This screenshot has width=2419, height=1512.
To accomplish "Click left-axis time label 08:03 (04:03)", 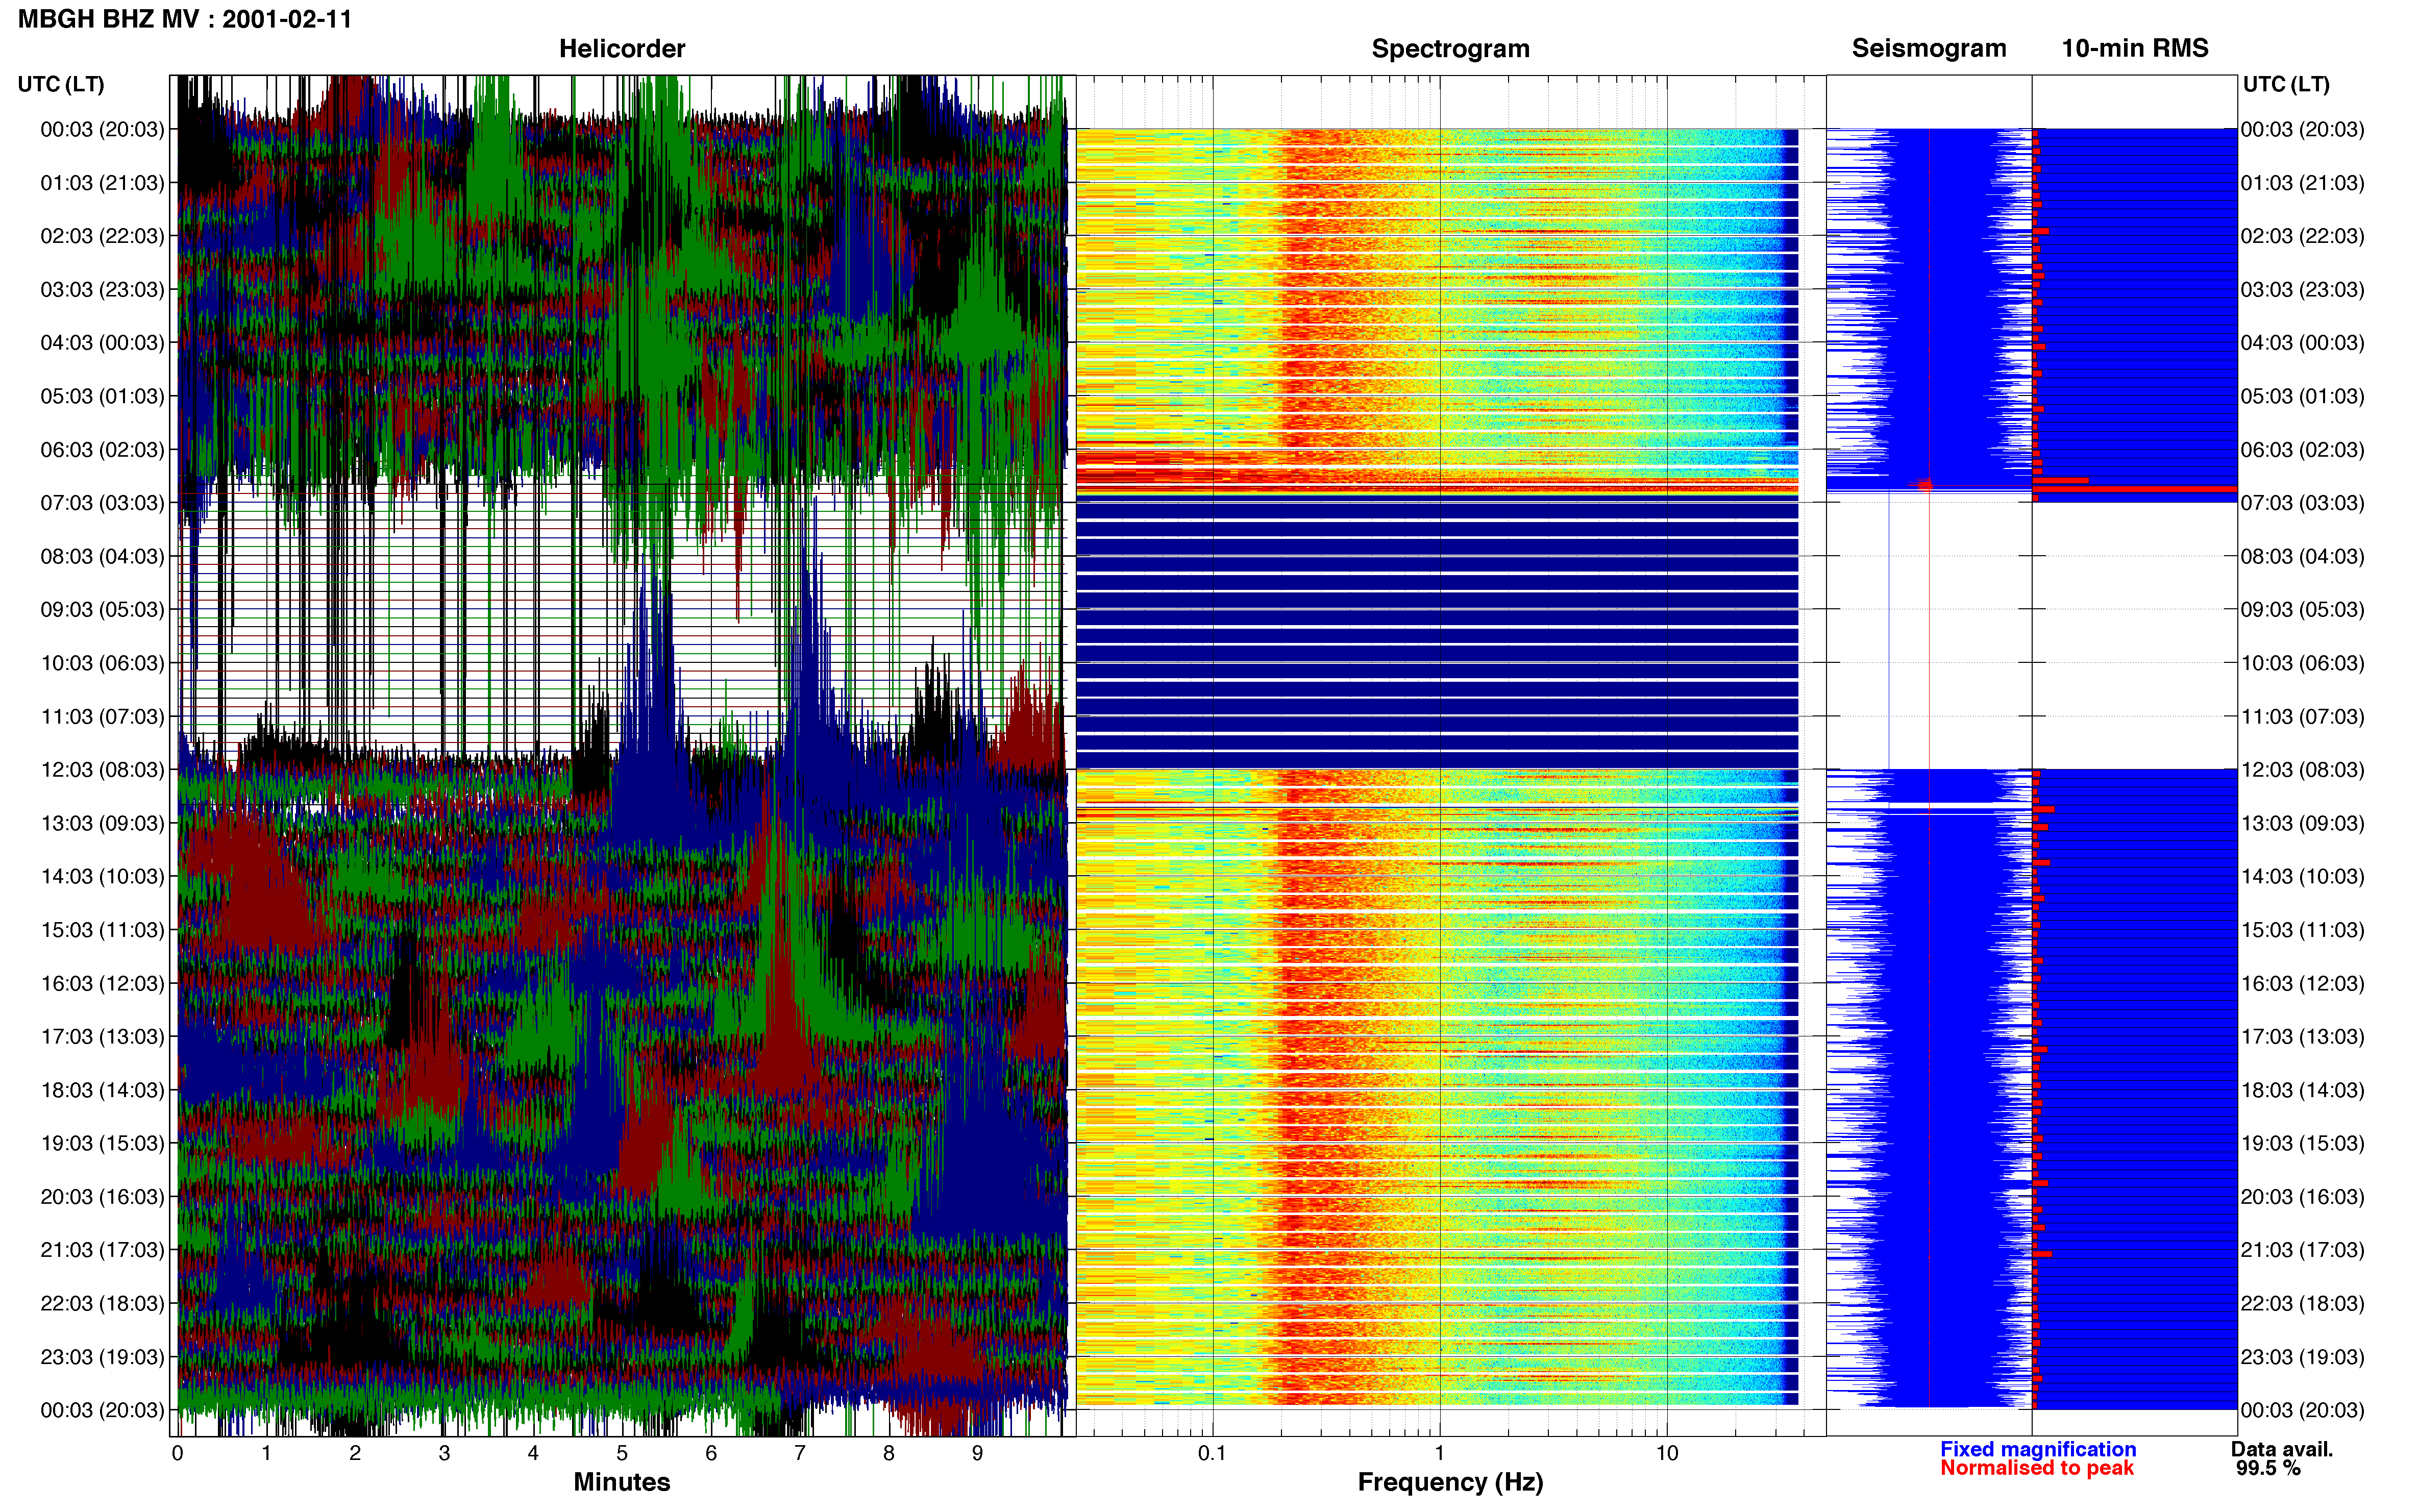I will coord(102,556).
